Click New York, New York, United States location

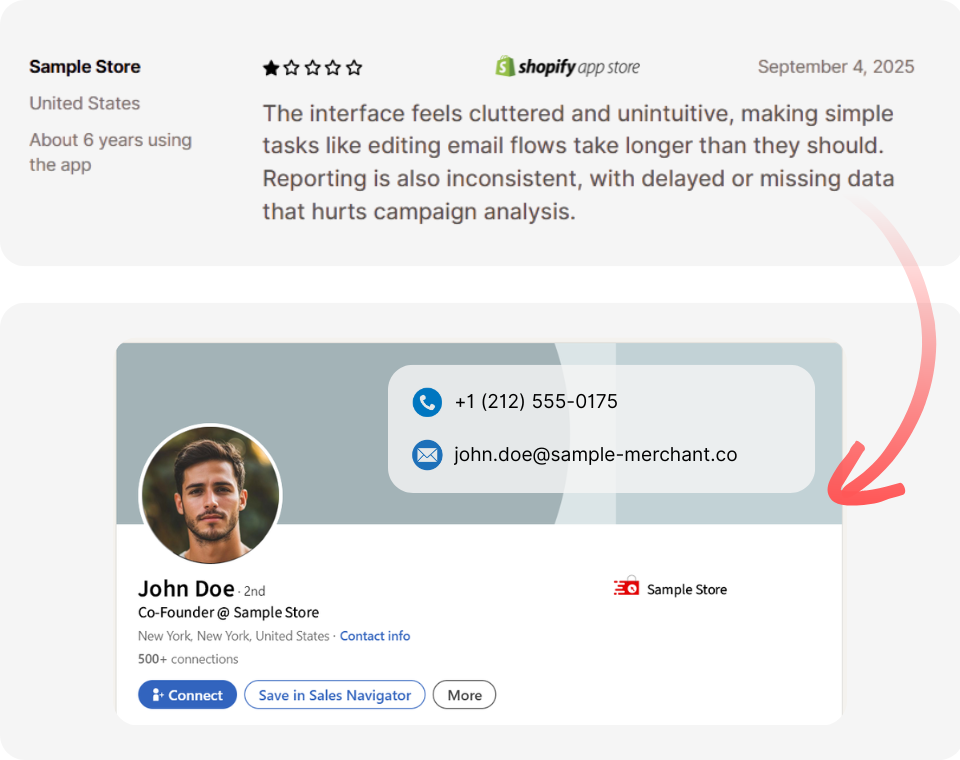point(233,636)
